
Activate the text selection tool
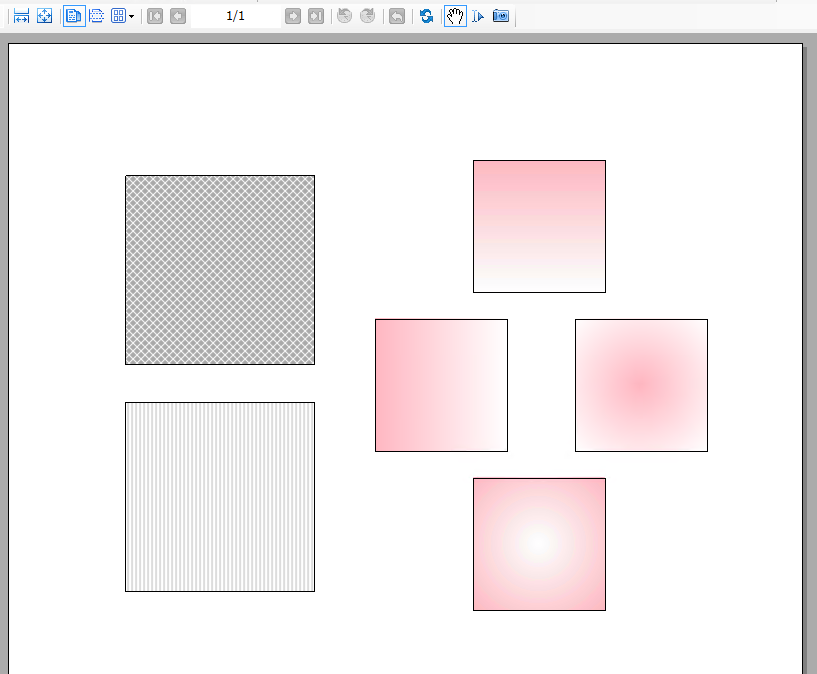tap(478, 16)
